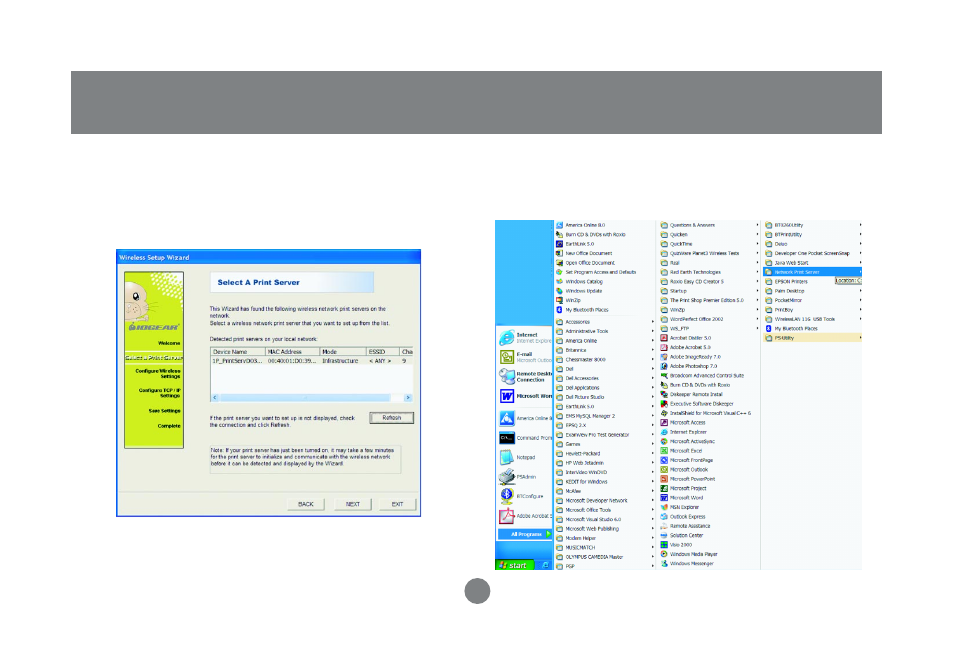This screenshot has width=954, height=663.
Task: Expand the PS-Utility submenu arrow
Action: tap(860, 338)
